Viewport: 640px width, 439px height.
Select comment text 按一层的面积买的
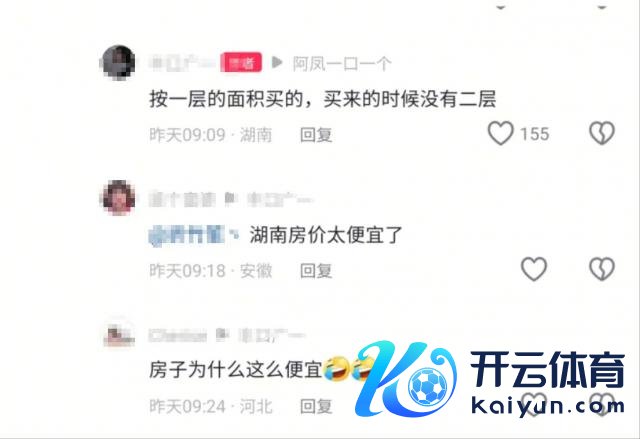tap(226, 99)
